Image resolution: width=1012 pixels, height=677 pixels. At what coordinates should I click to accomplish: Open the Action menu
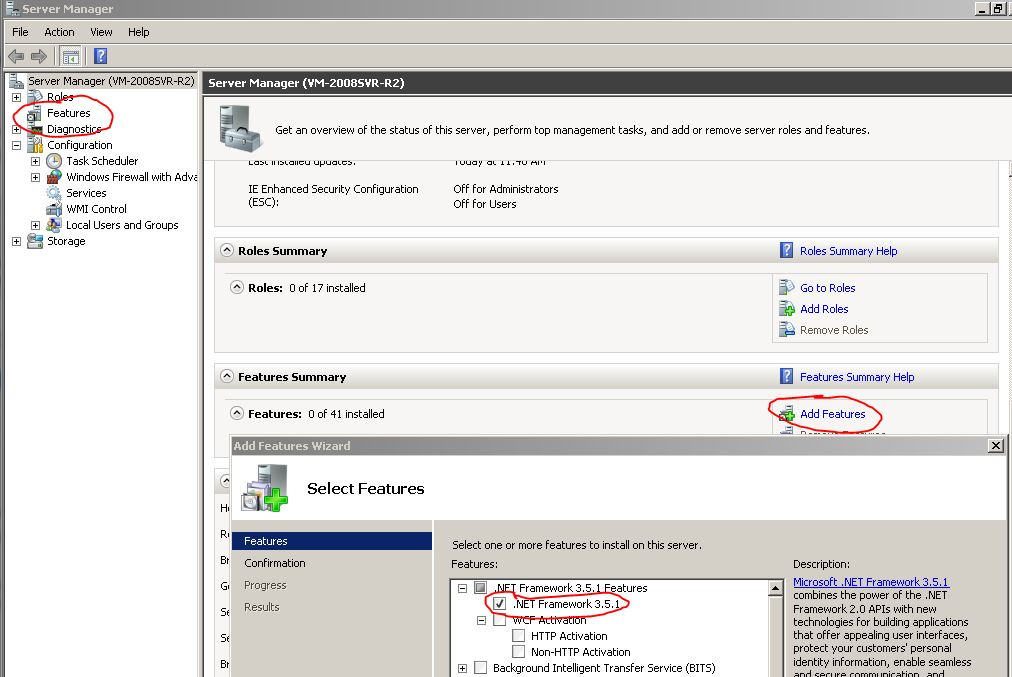[59, 32]
